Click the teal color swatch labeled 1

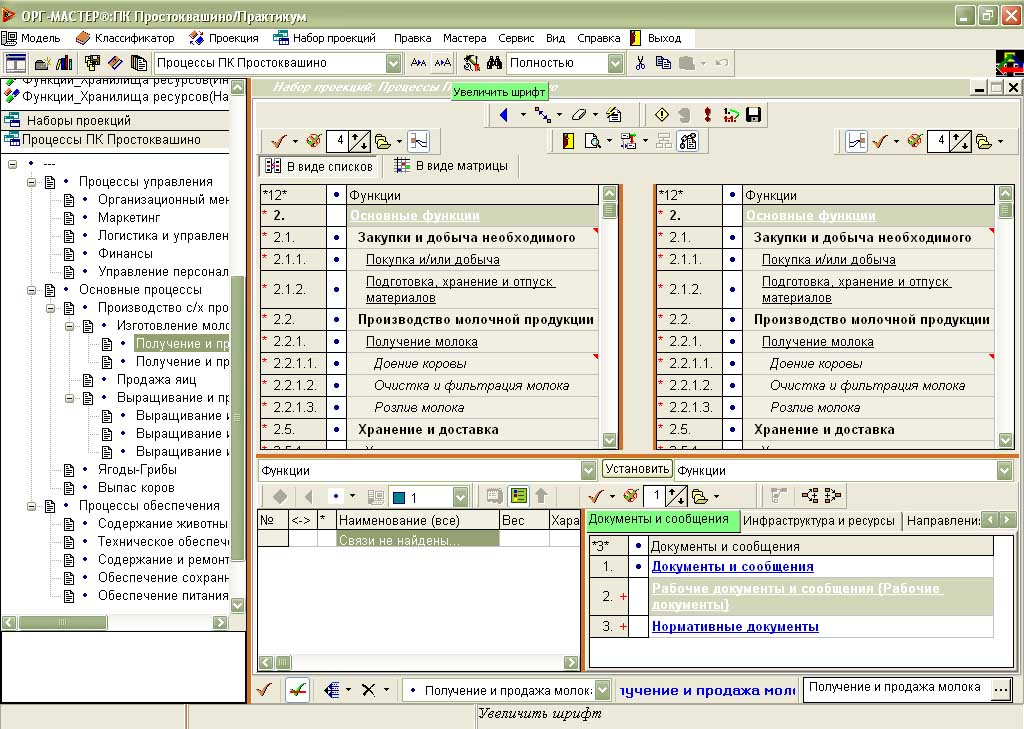(x=400, y=498)
